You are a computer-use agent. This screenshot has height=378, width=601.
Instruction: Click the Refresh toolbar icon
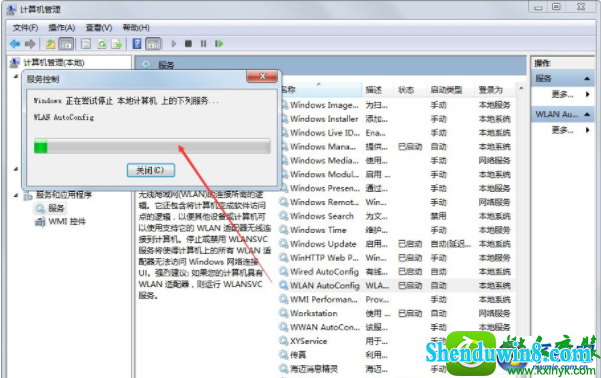102,44
